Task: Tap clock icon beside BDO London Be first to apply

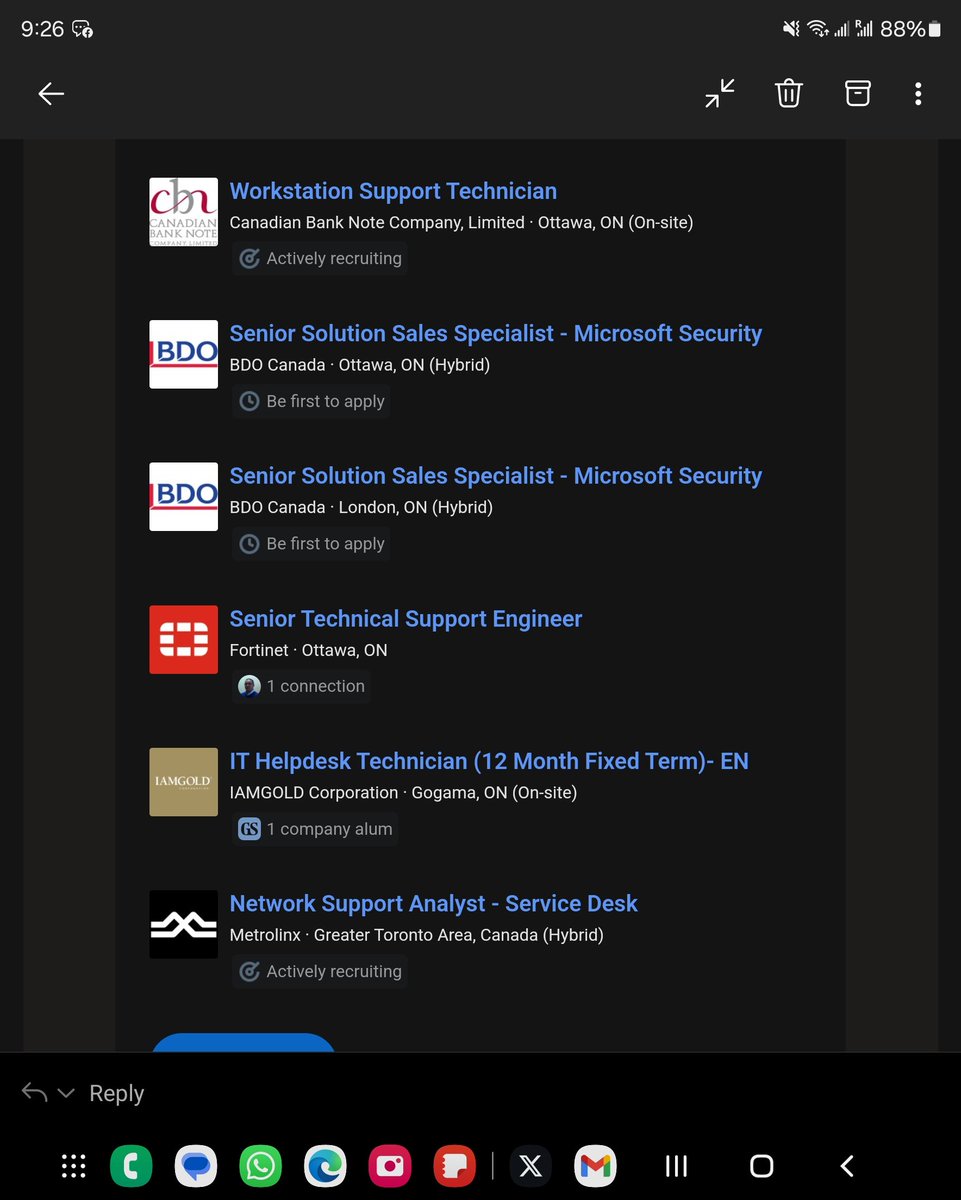Action: (249, 544)
